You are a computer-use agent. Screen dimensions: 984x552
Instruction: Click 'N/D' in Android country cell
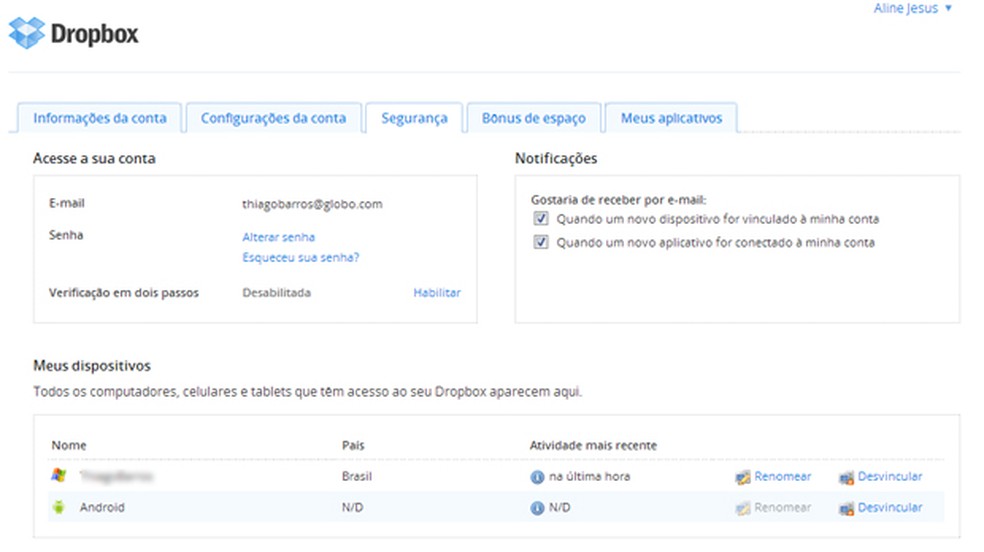(x=352, y=507)
